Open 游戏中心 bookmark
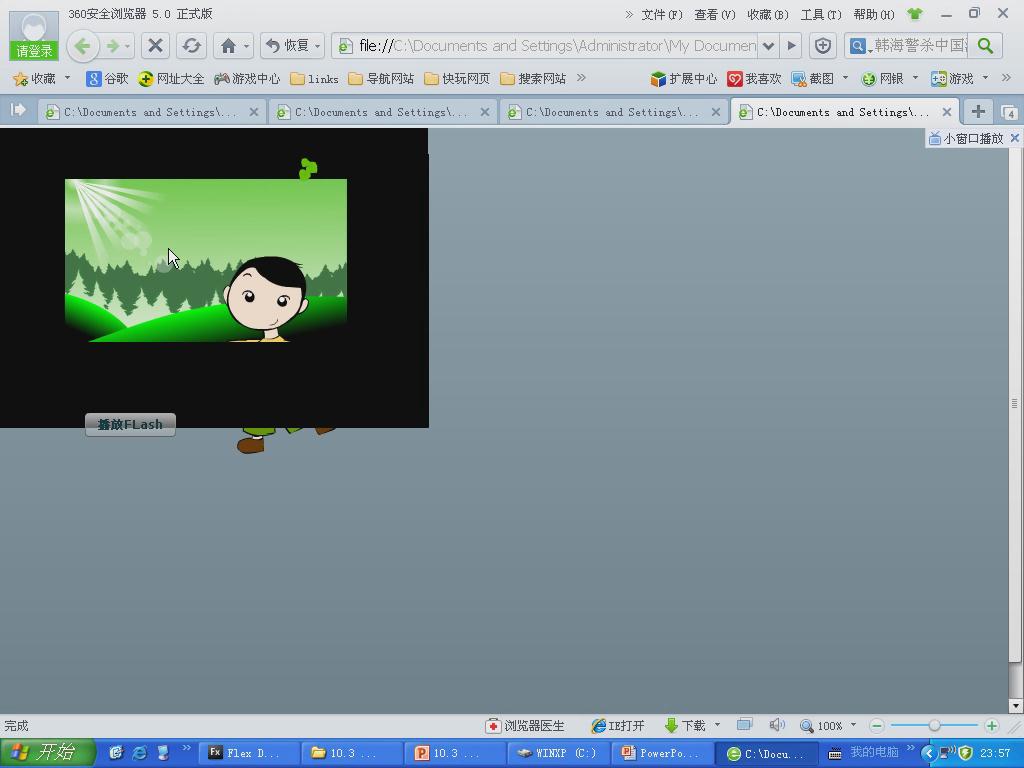1024x768 pixels. (247, 79)
